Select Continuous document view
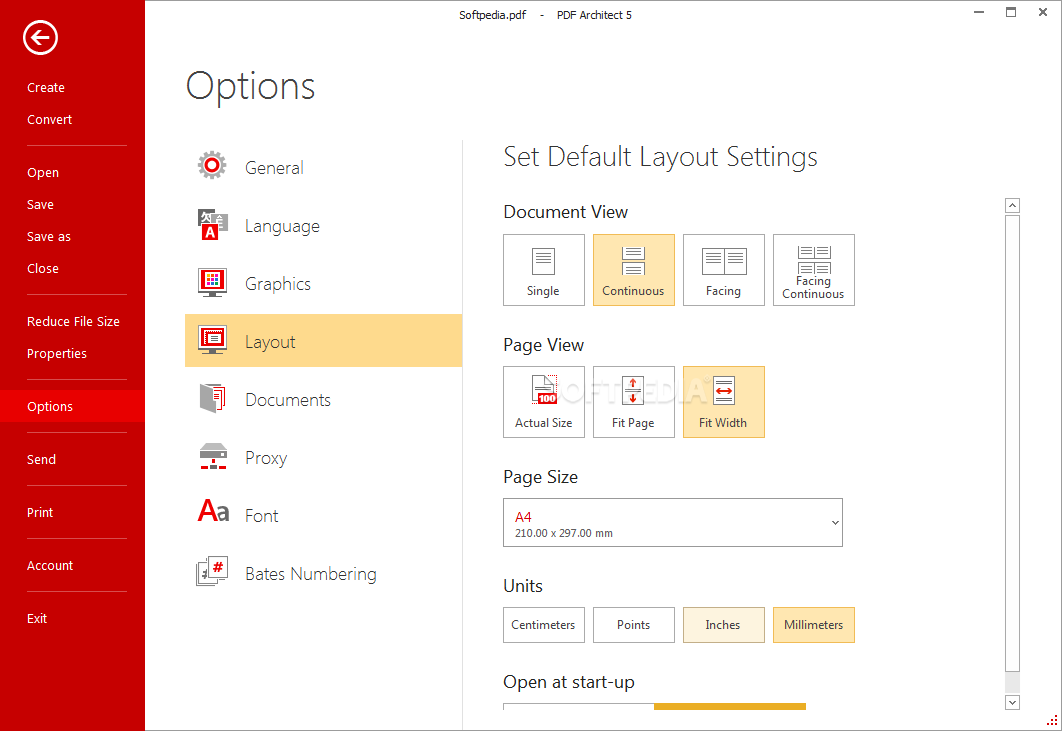1062x731 pixels. [633, 270]
